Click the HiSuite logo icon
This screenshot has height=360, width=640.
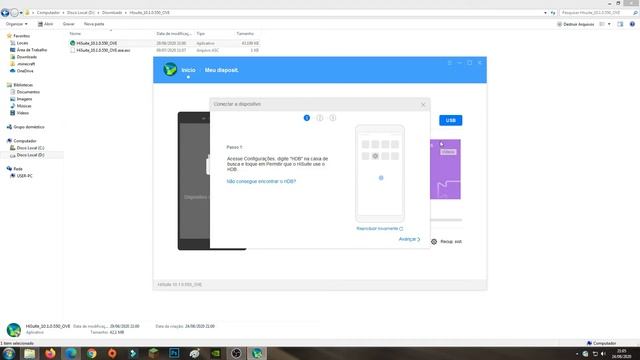170,70
